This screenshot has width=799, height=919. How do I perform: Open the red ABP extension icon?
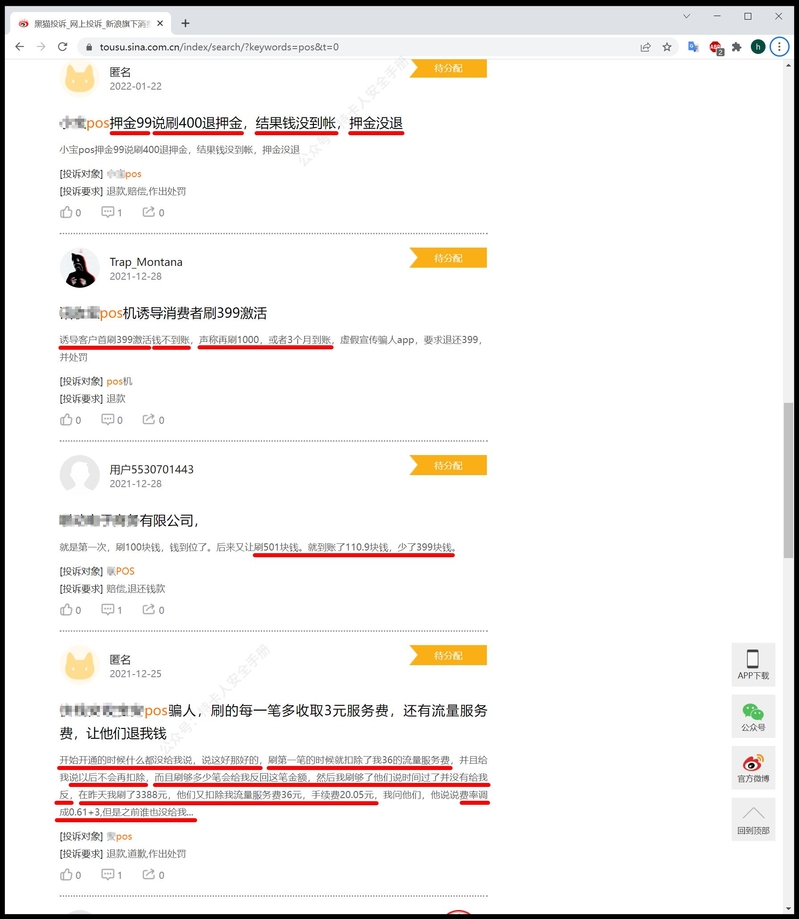tap(716, 47)
